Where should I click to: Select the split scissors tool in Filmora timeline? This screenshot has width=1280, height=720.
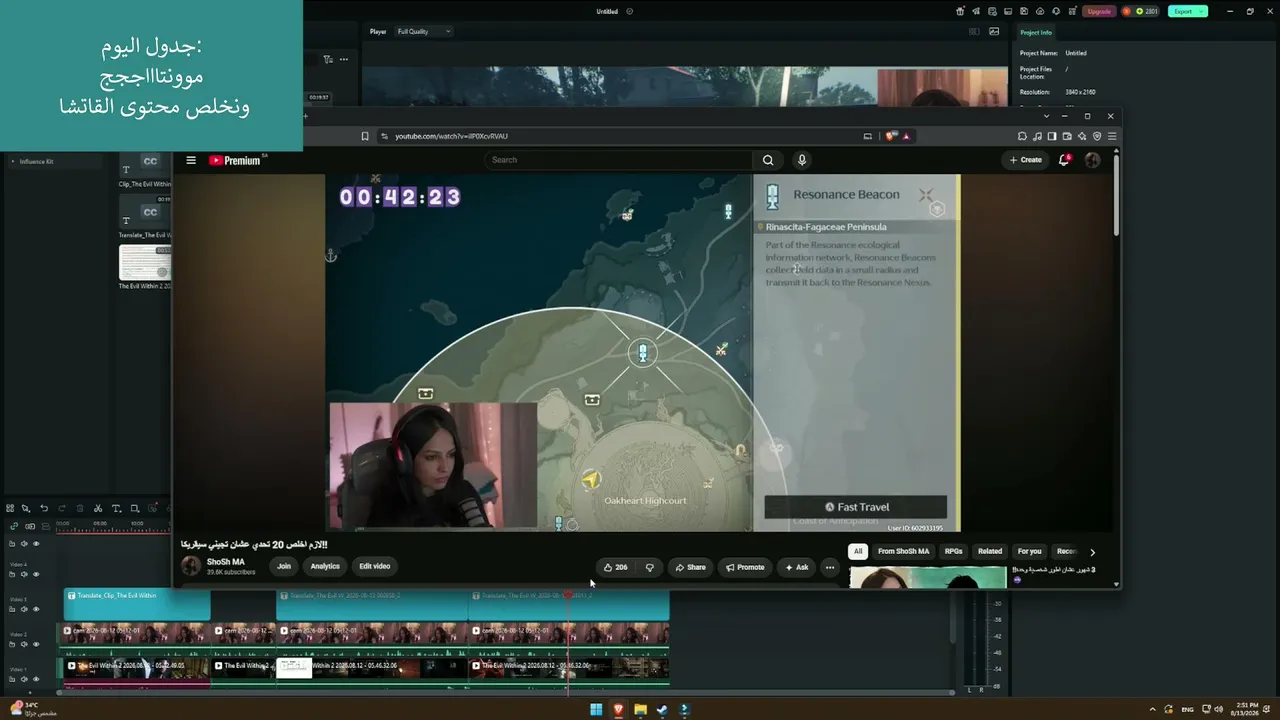point(97,508)
